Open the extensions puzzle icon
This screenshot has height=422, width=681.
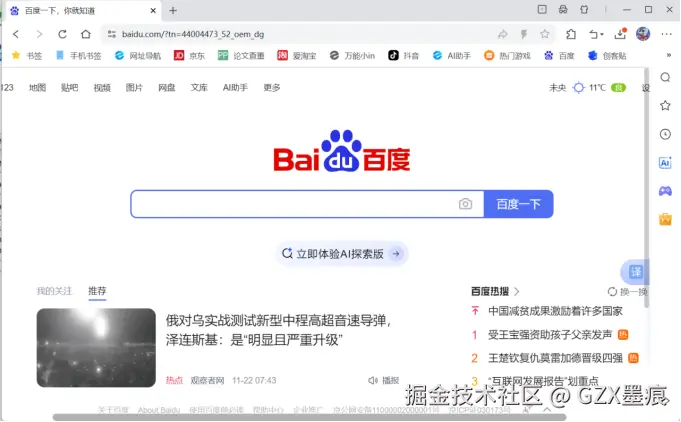(571, 34)
